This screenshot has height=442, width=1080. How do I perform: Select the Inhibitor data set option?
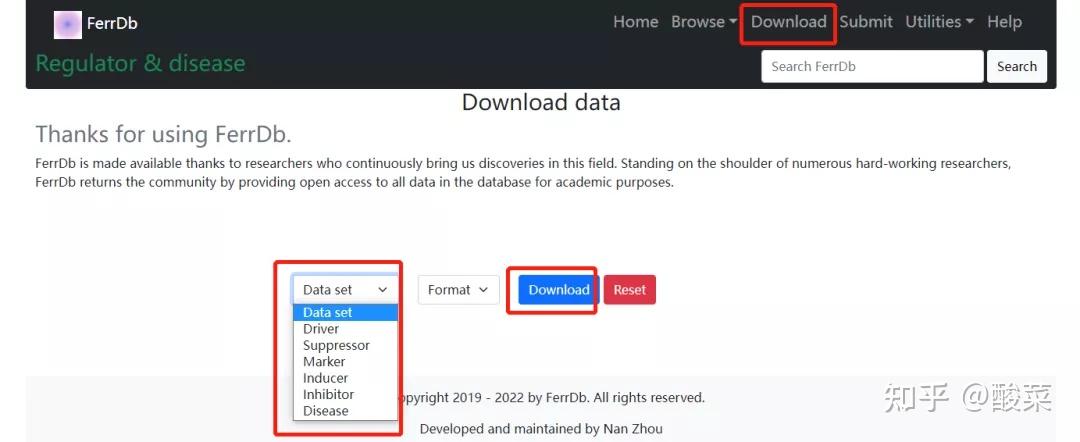click(x=328, y=394)
